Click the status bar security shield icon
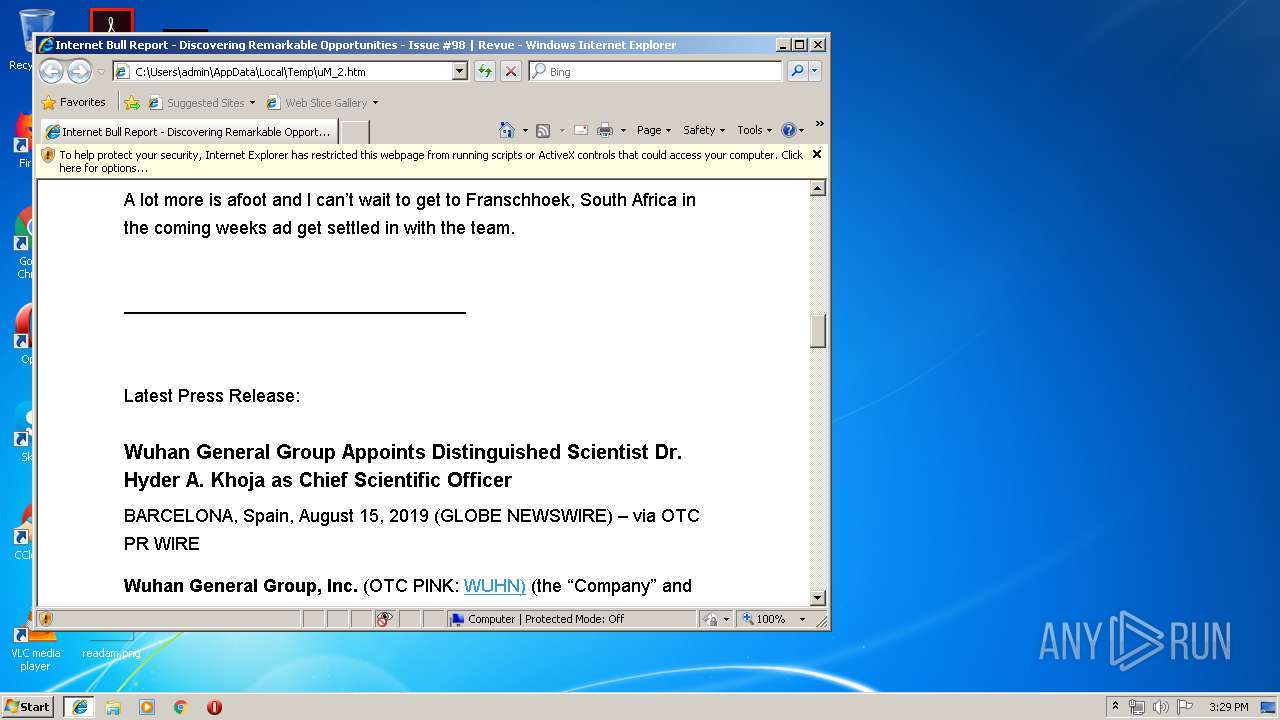This screenshot has height=720, width=1280. (46, 619)
